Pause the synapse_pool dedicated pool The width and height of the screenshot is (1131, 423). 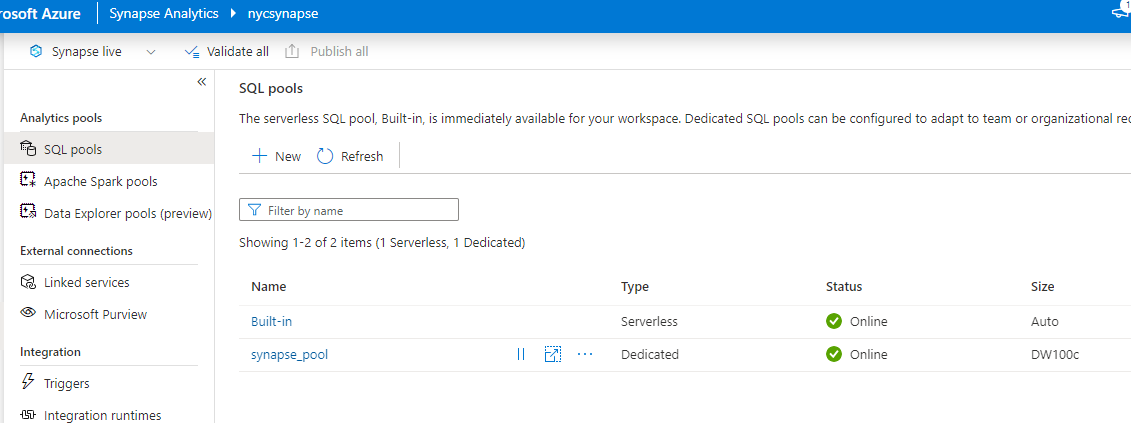pos(521,354)
